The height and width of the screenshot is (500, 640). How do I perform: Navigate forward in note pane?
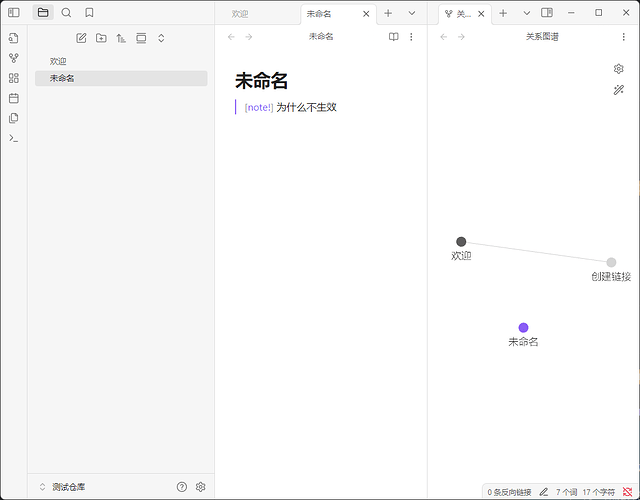[249, 37]
